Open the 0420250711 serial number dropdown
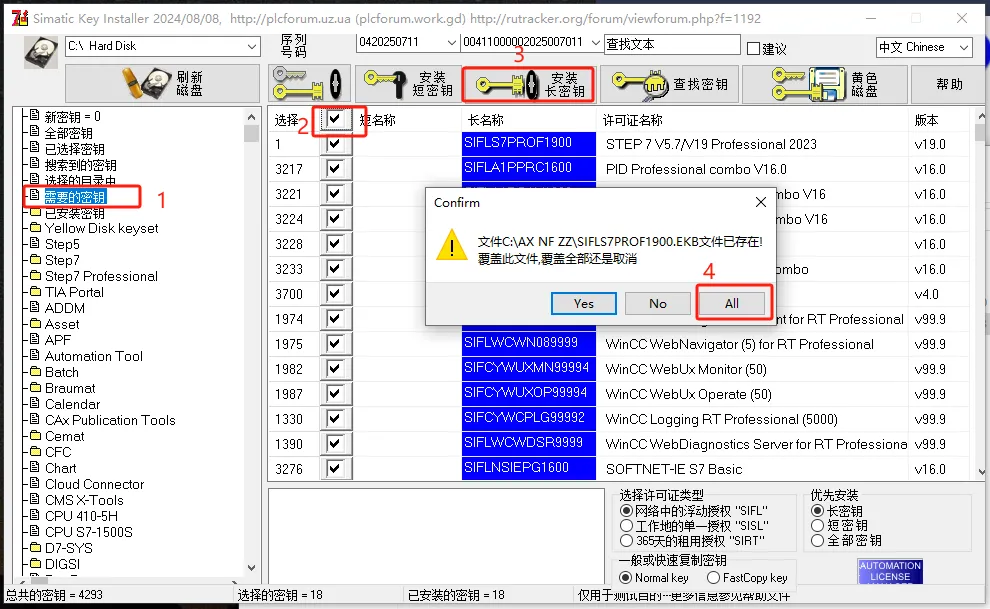 coord(407,42)
